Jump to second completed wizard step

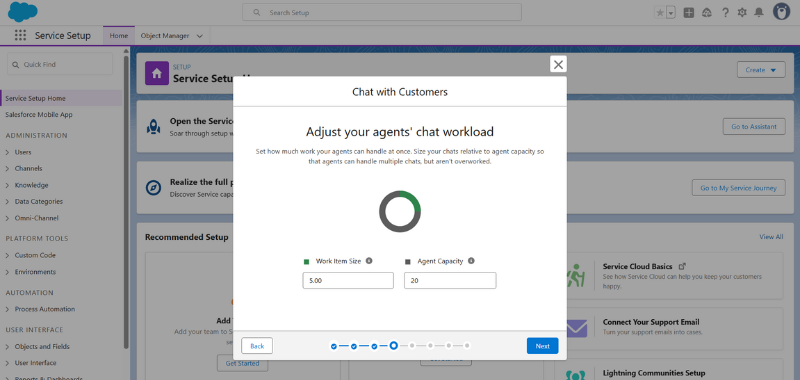tap(354, 346)
